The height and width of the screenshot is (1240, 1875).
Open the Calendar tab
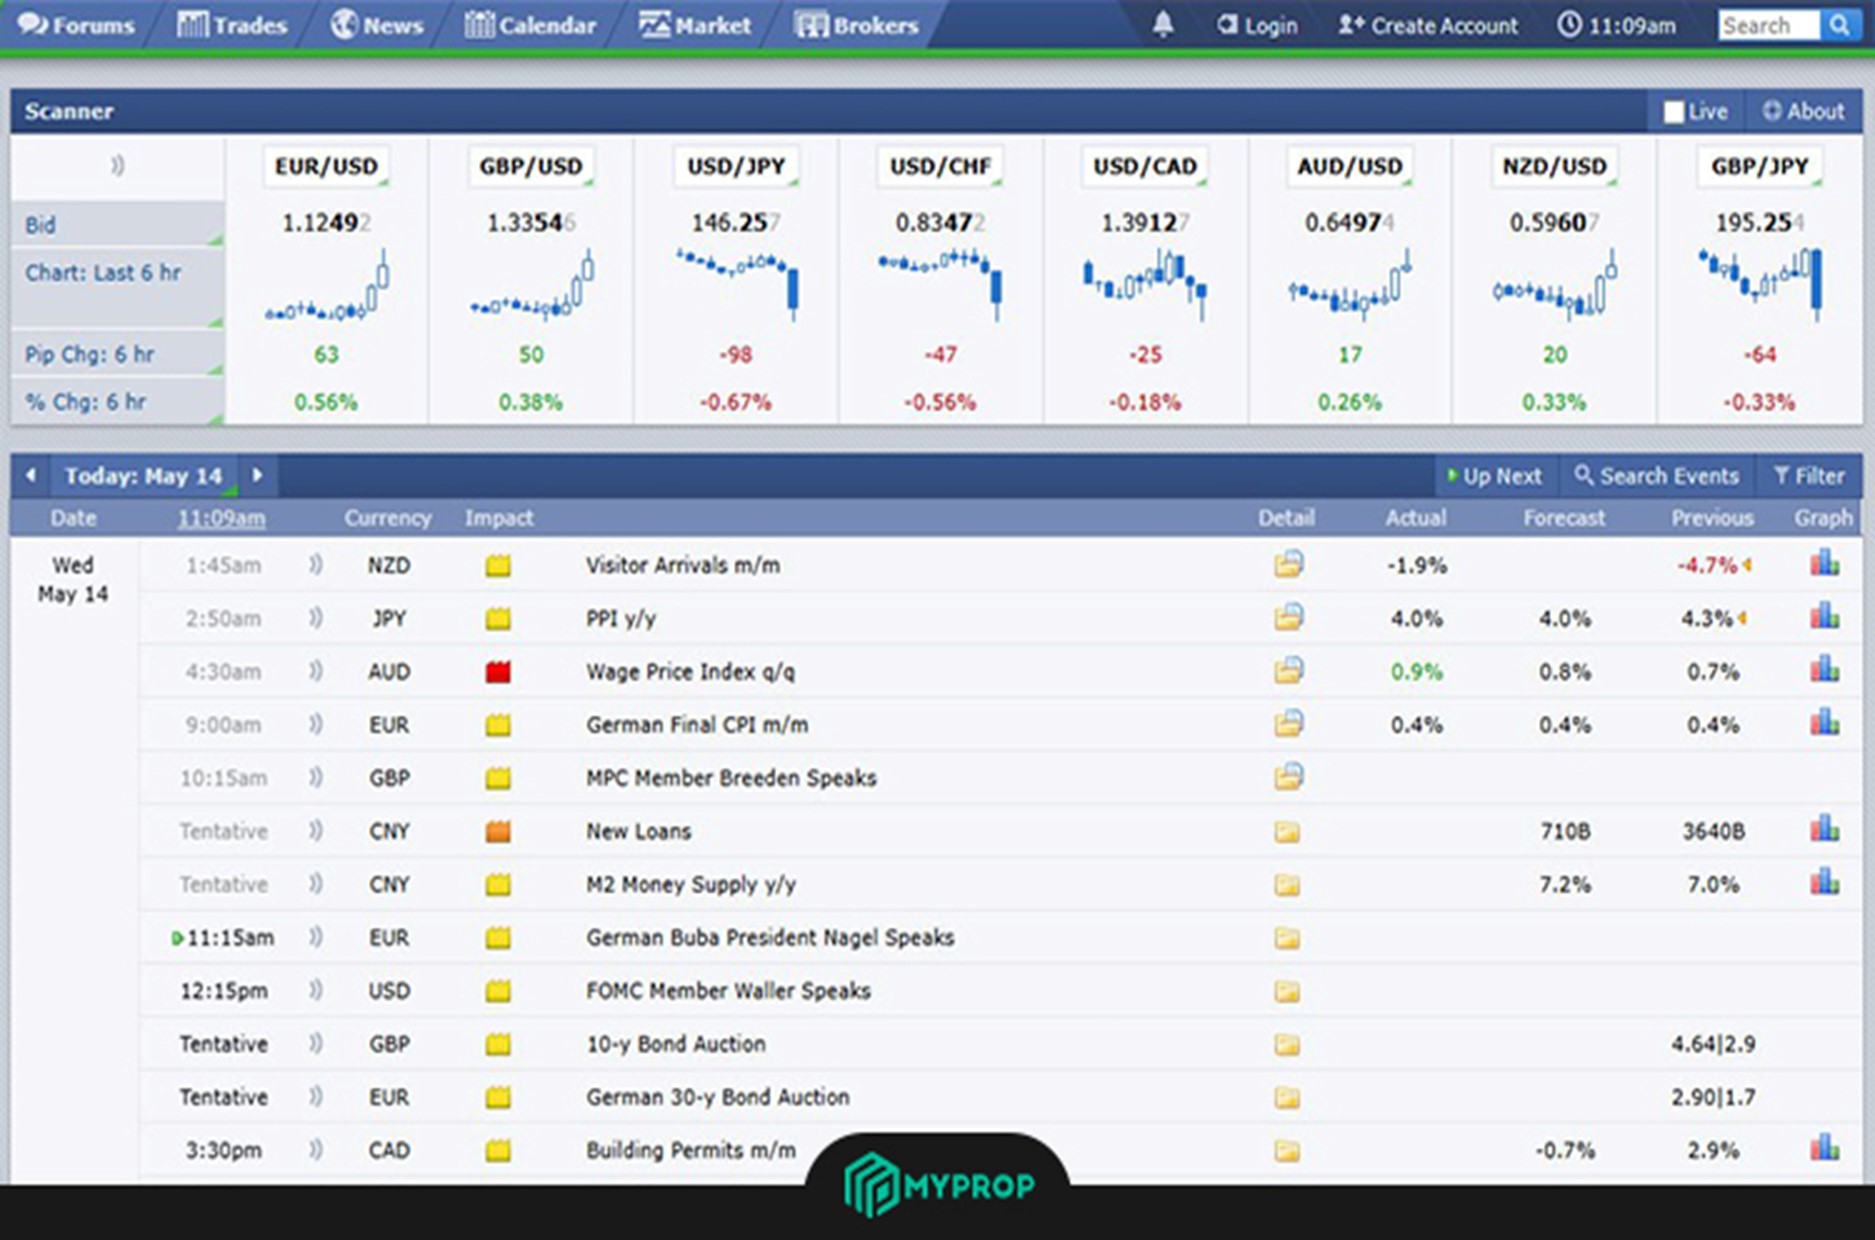(x=530, y=25)
